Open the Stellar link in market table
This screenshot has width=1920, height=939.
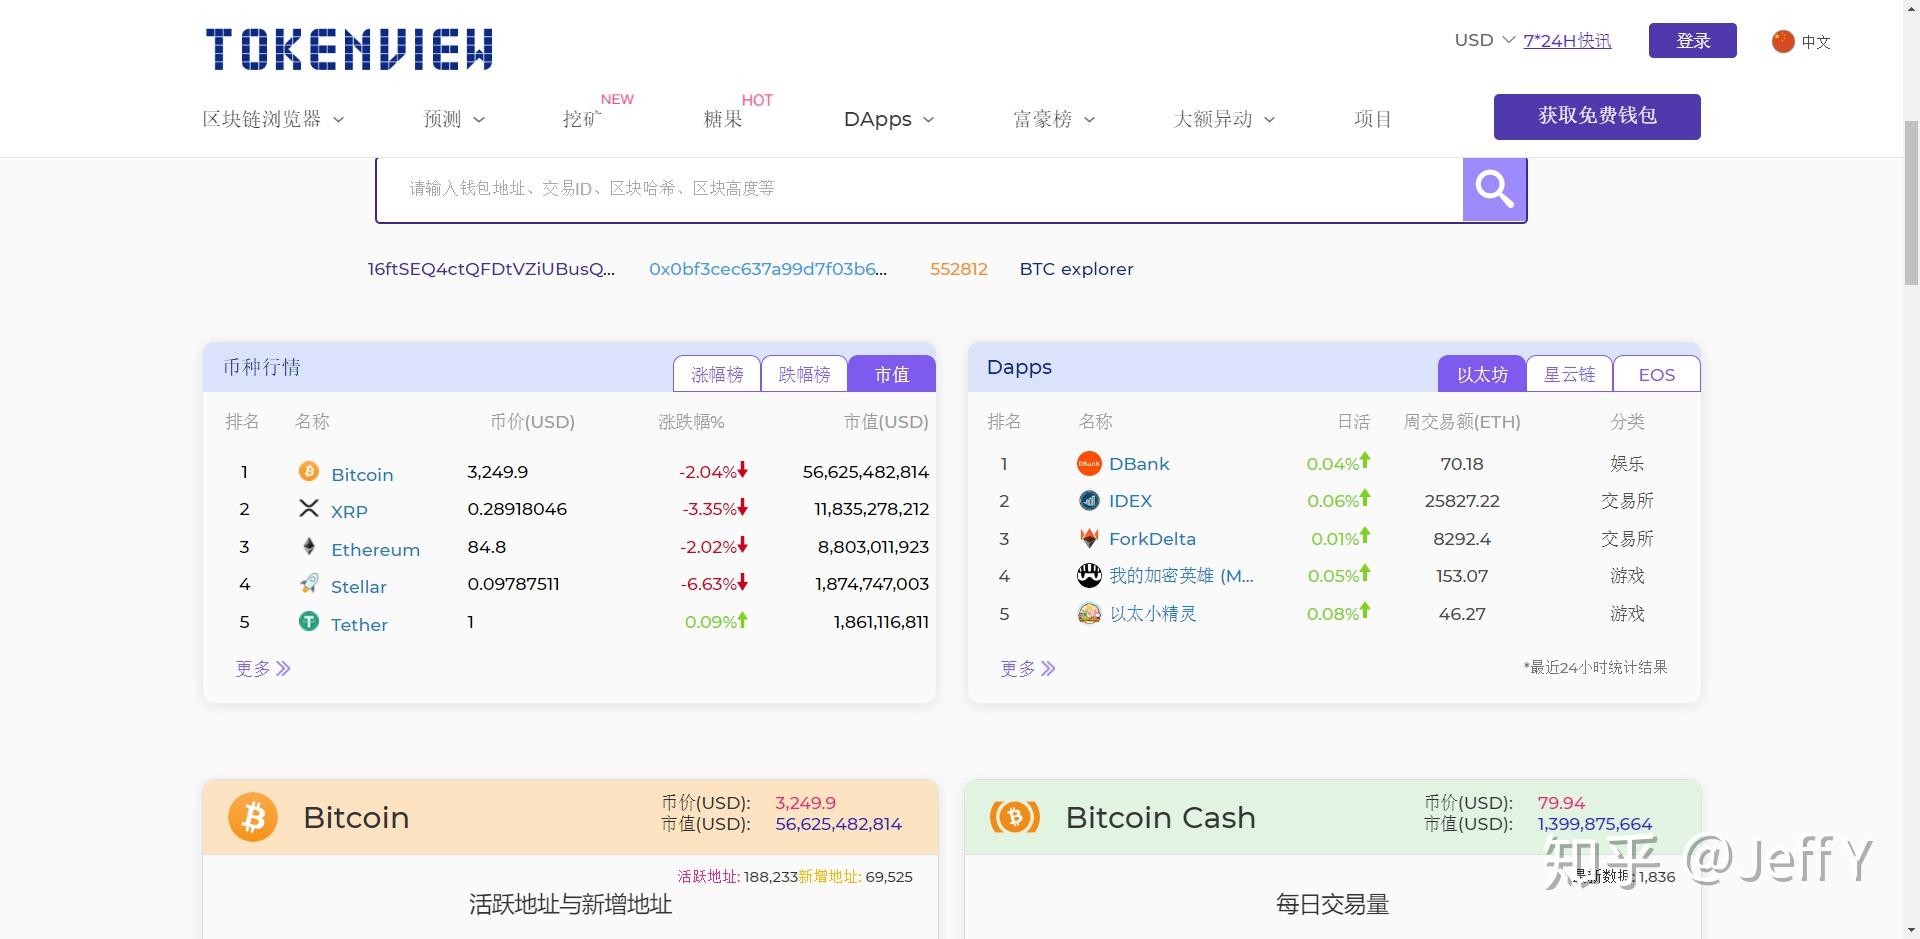(359, 587)
